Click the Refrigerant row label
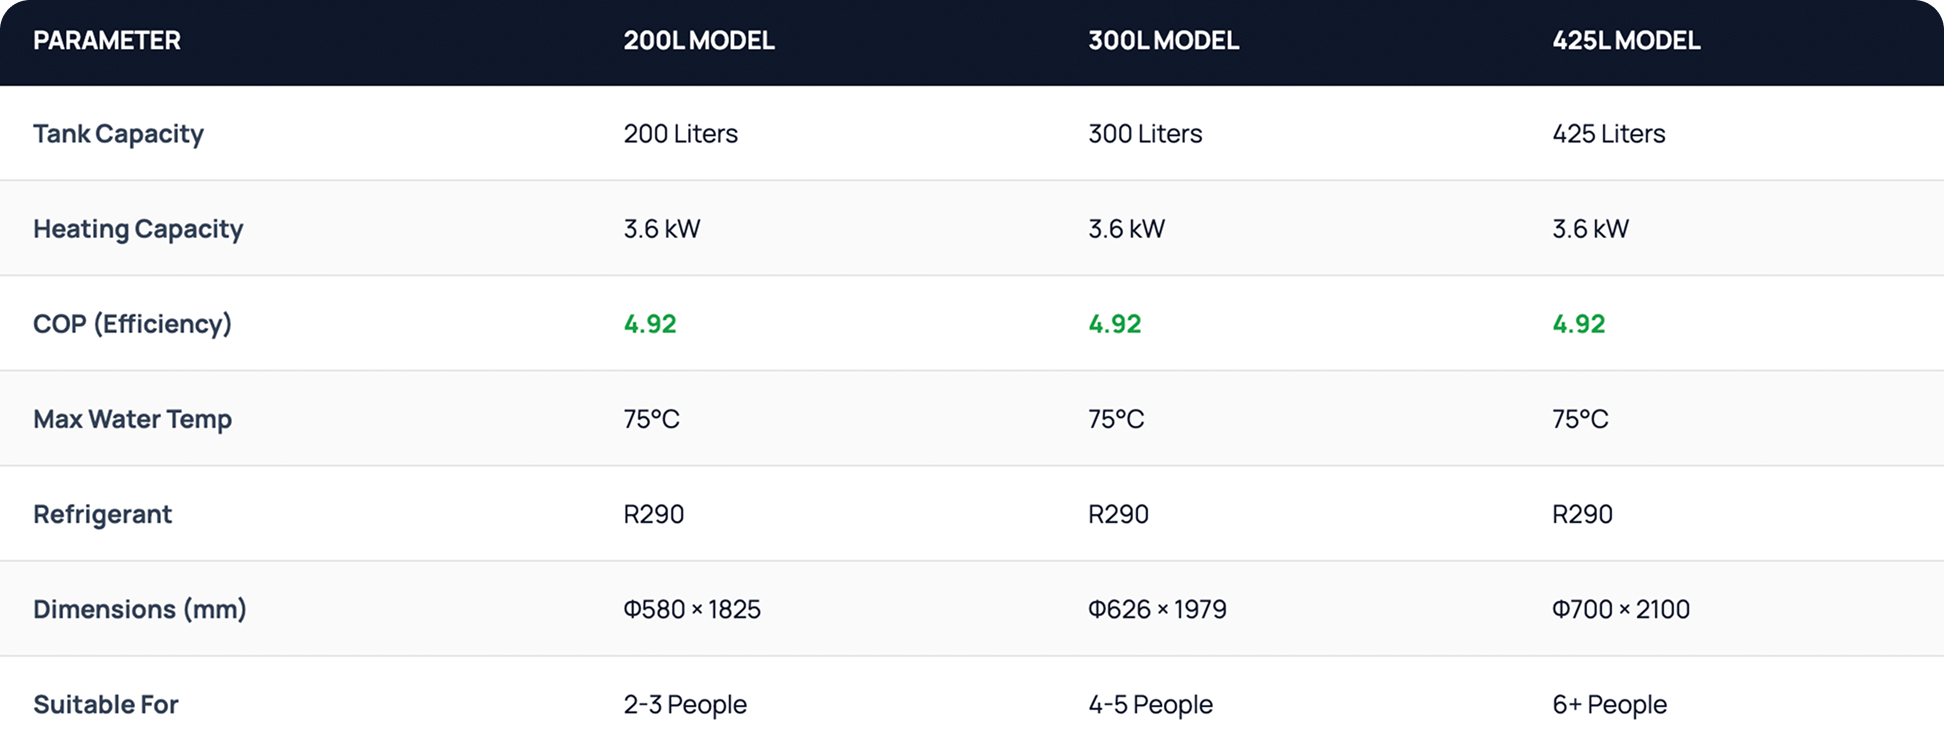 coord(102,514)
